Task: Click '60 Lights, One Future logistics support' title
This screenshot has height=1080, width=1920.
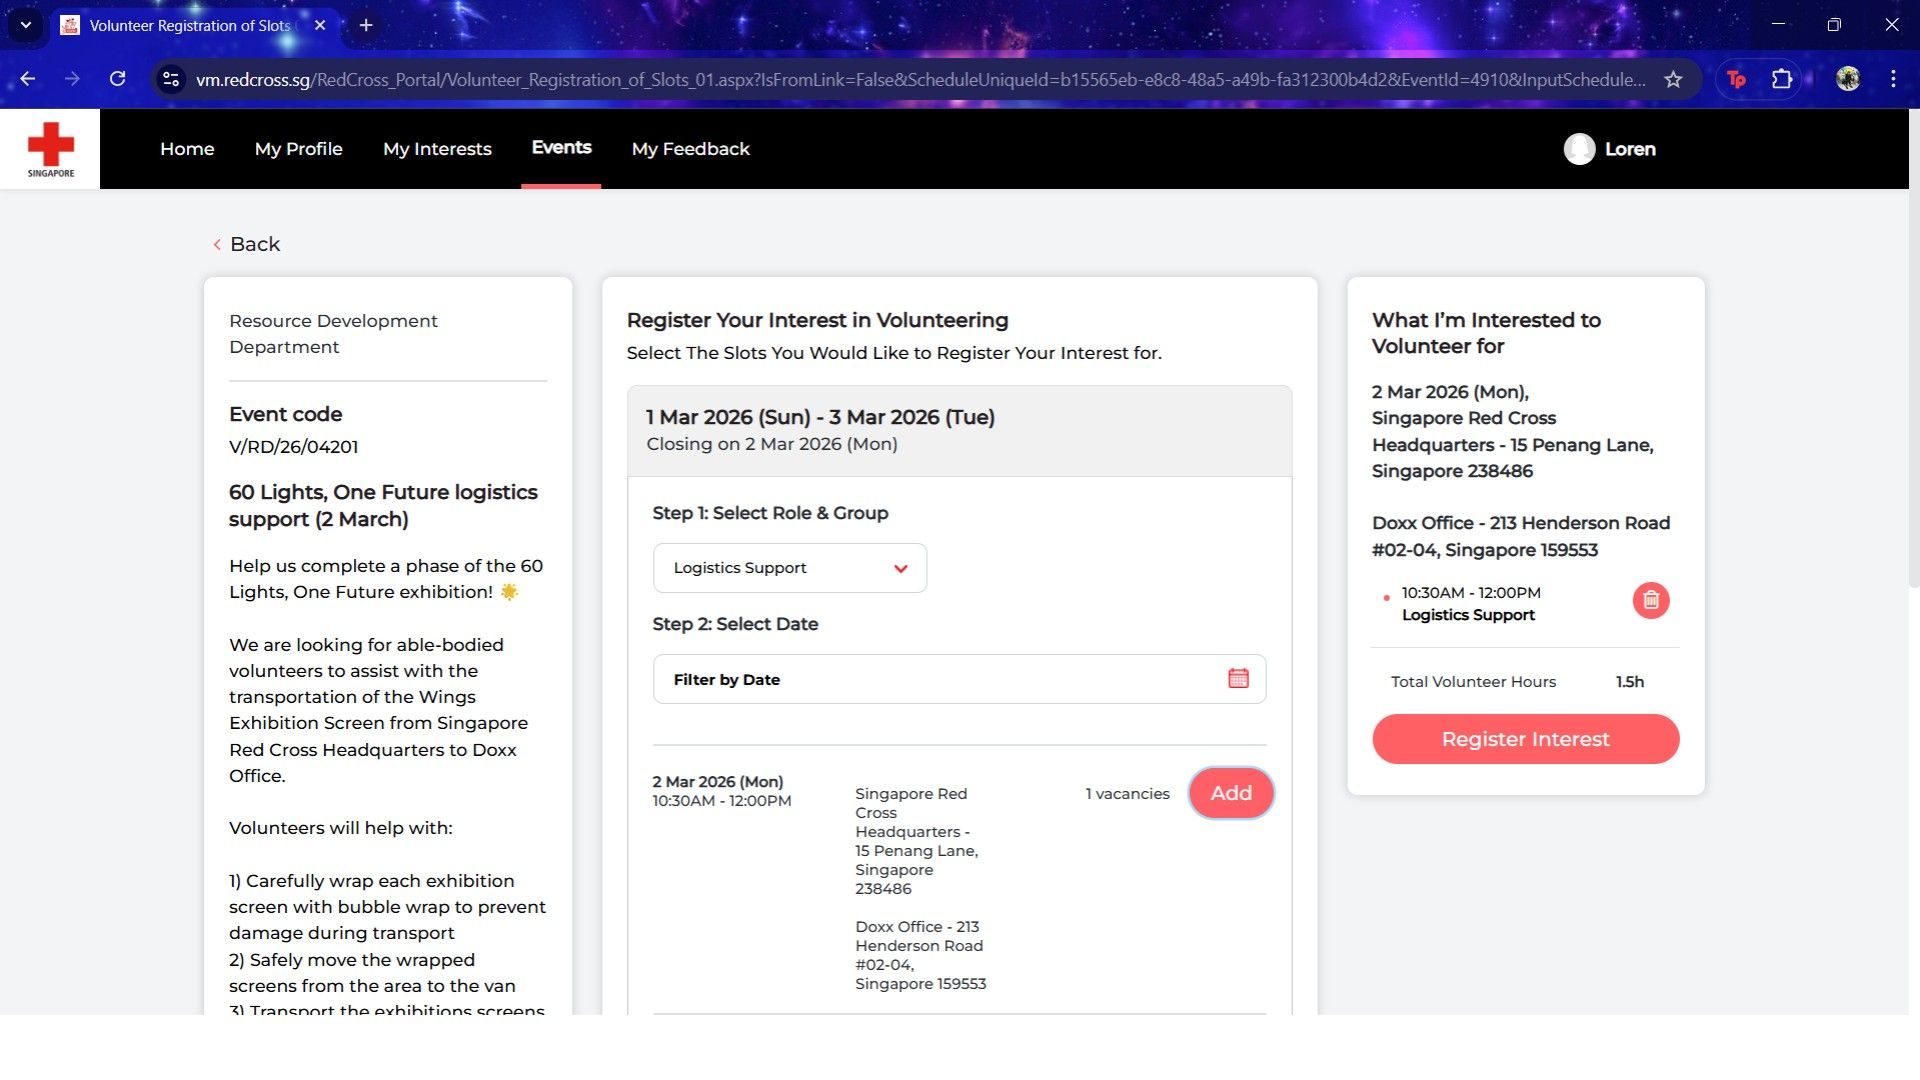Action: (383, 506)
